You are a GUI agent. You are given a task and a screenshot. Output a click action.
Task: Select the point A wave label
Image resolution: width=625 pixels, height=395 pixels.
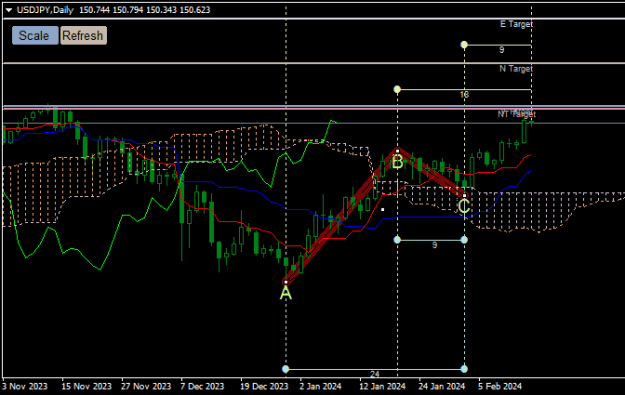point(286,293)
